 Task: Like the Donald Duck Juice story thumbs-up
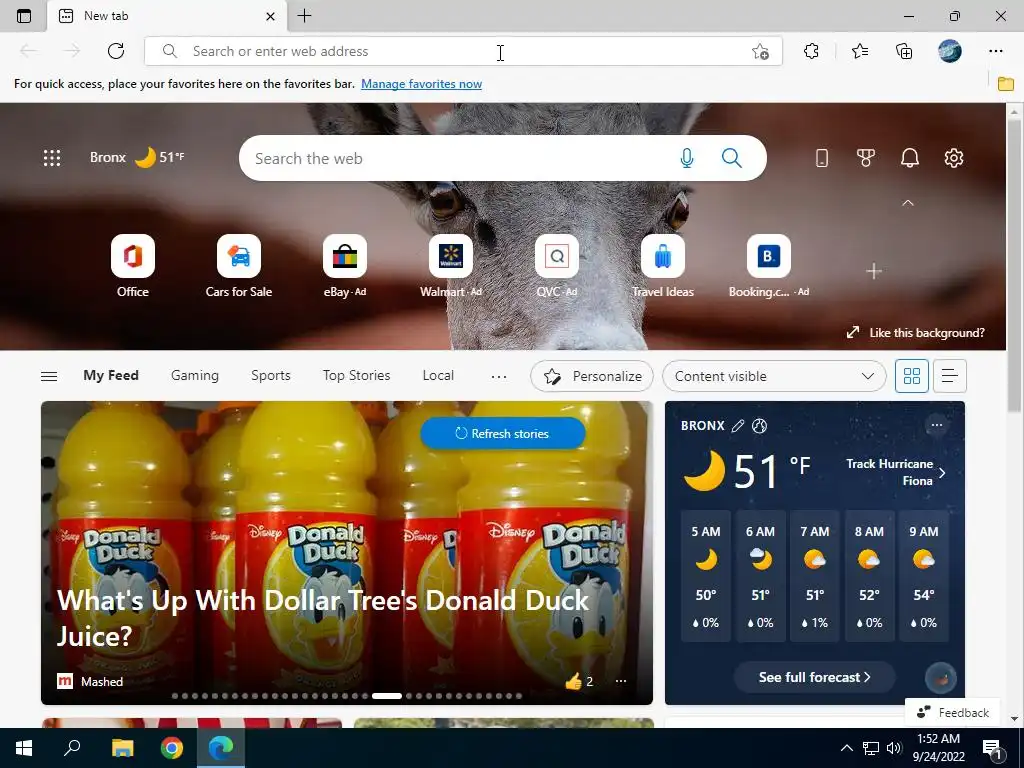coord(573,681)
